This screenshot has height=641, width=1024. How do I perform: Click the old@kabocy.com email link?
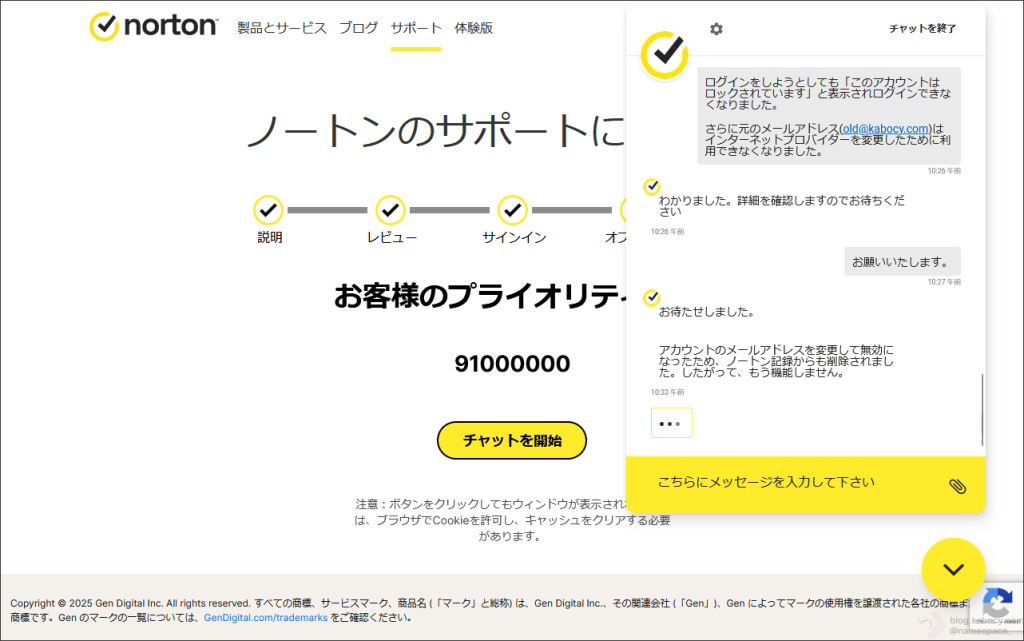click(885, 129)
